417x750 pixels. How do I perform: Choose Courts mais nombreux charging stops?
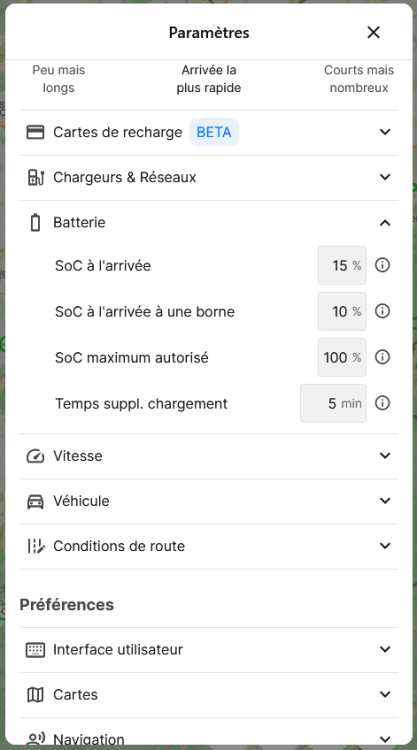coord(359,79)
